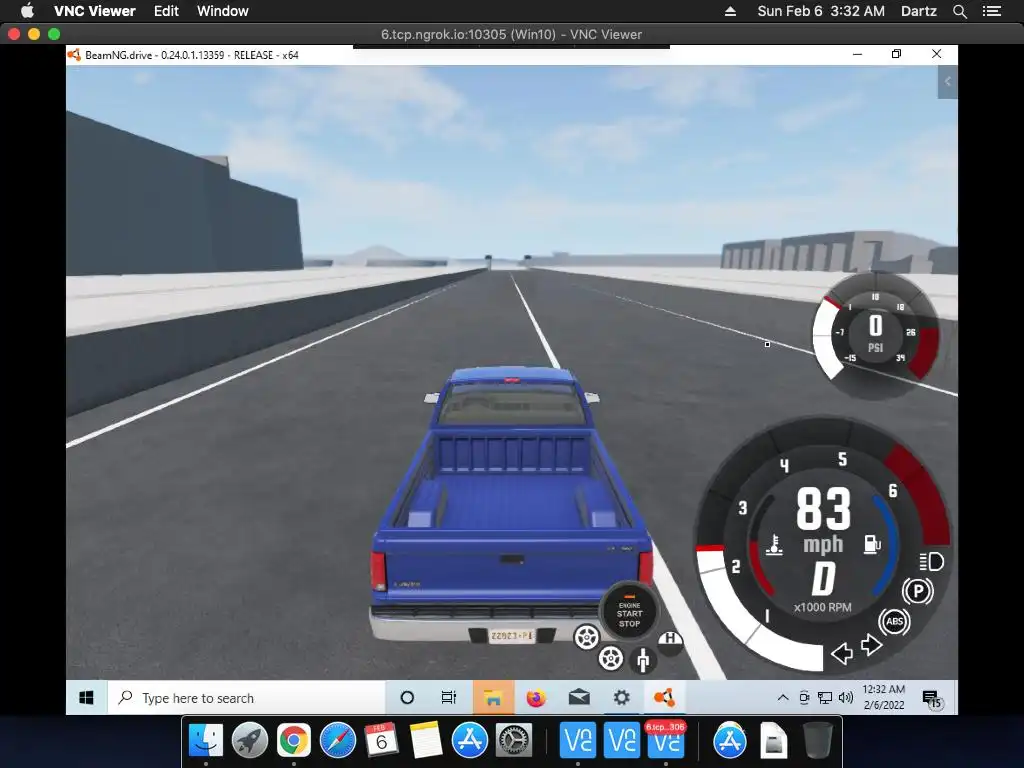Click the D gear indicator

pos(823,579)
